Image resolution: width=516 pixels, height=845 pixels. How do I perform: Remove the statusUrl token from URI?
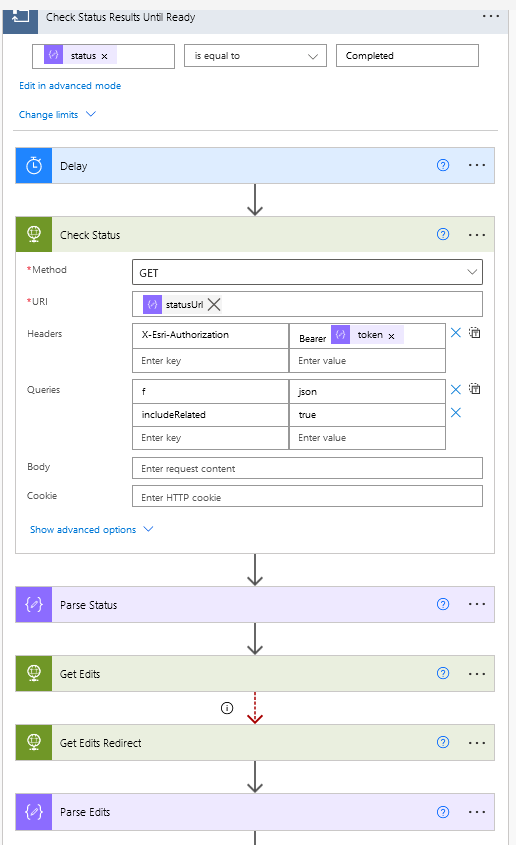click(214, 304)
